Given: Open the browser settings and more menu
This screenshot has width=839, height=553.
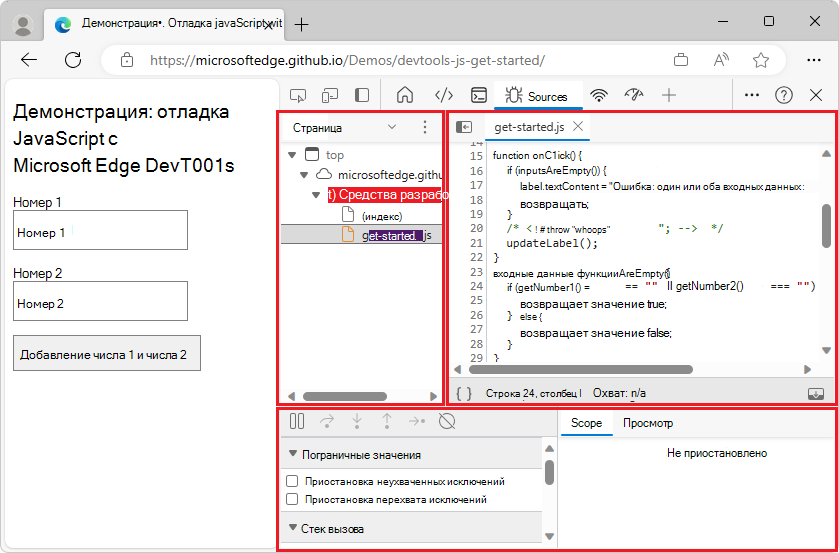Looking at the screenshot, I should click(813, 60).
